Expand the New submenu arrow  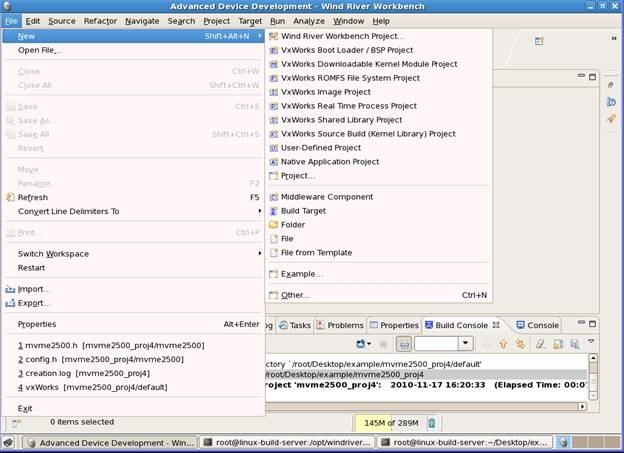coord(260,36)
